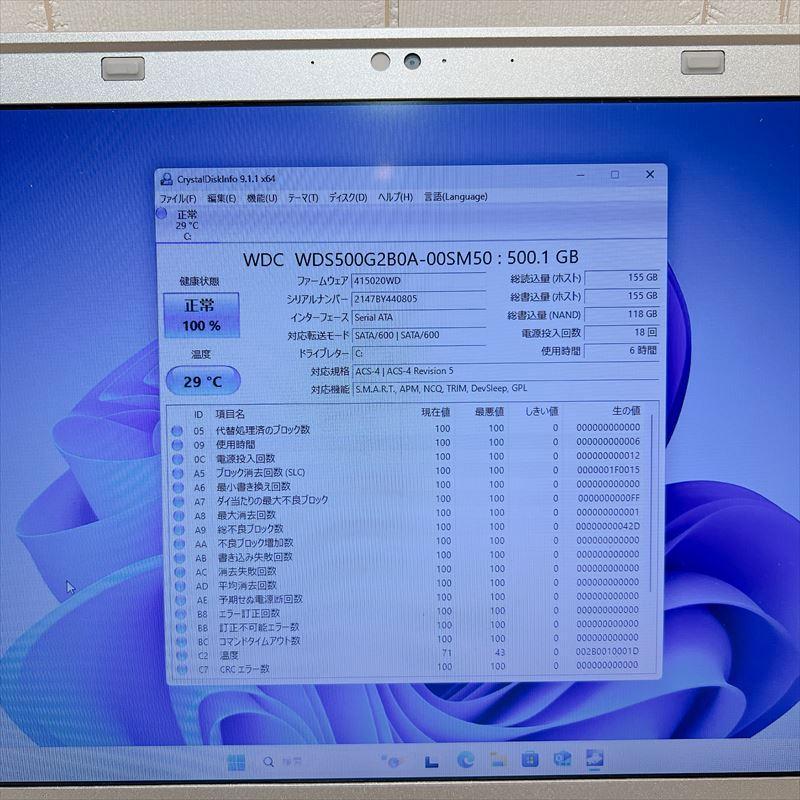
Task: Open File Explorer from the taskbar
Action: (497, 760)
